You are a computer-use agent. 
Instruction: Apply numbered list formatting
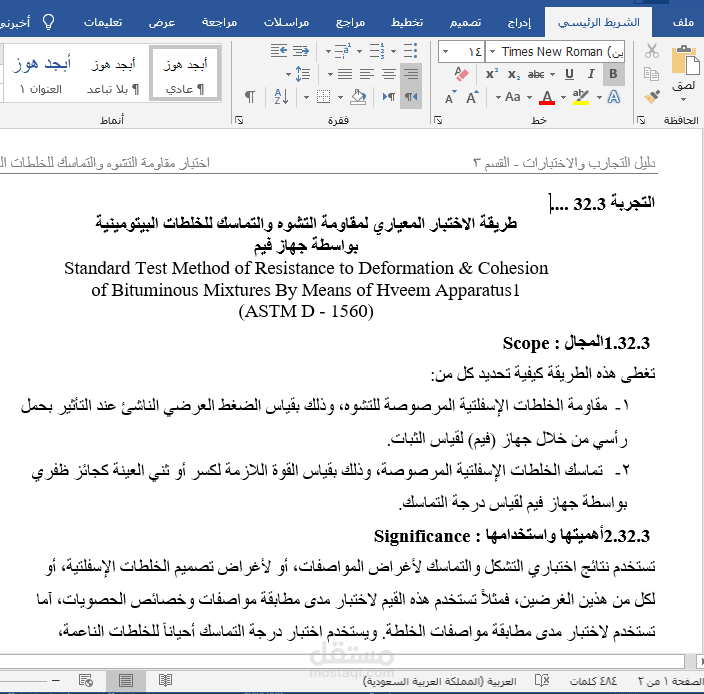(x=377, y=51)
